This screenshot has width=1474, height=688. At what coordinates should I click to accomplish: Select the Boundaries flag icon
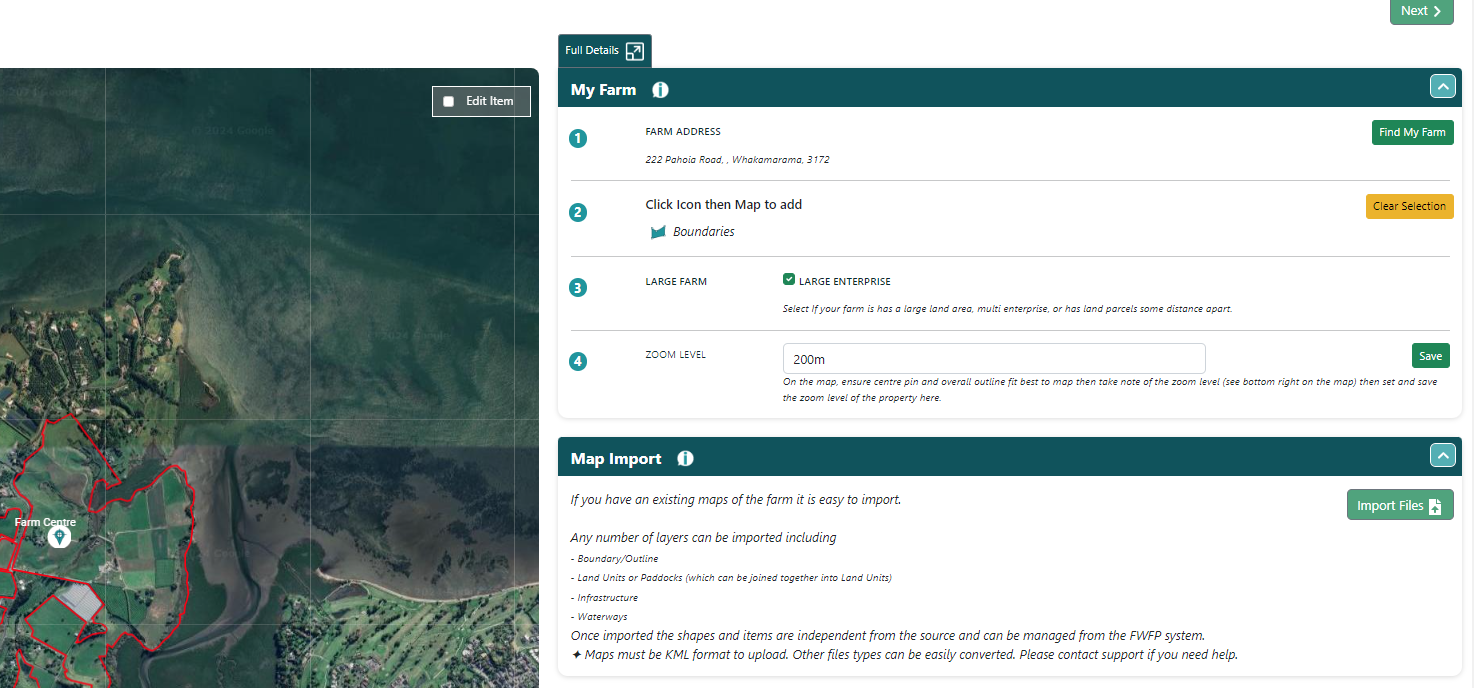(x=658, y=232)
